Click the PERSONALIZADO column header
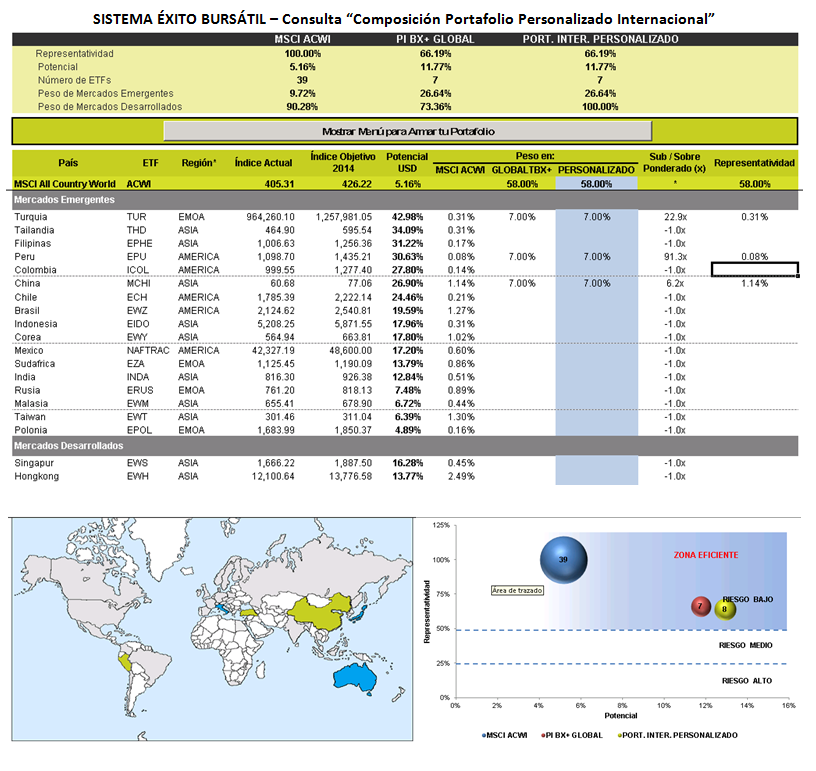 (x=596, y=170)
